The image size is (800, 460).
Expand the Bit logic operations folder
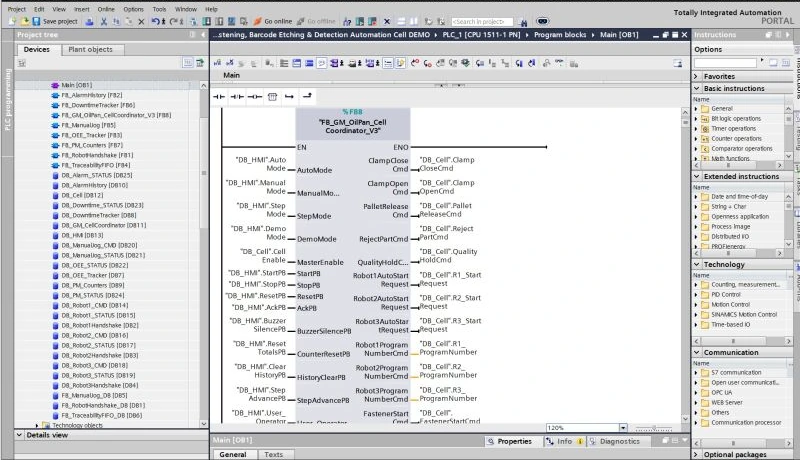point(696,118)
